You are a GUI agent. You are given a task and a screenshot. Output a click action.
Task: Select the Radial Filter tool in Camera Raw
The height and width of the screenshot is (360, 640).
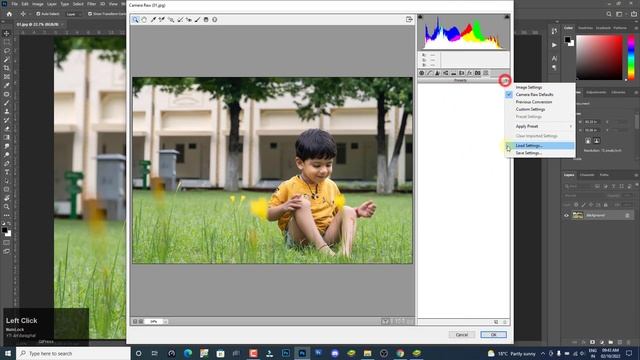215,20
